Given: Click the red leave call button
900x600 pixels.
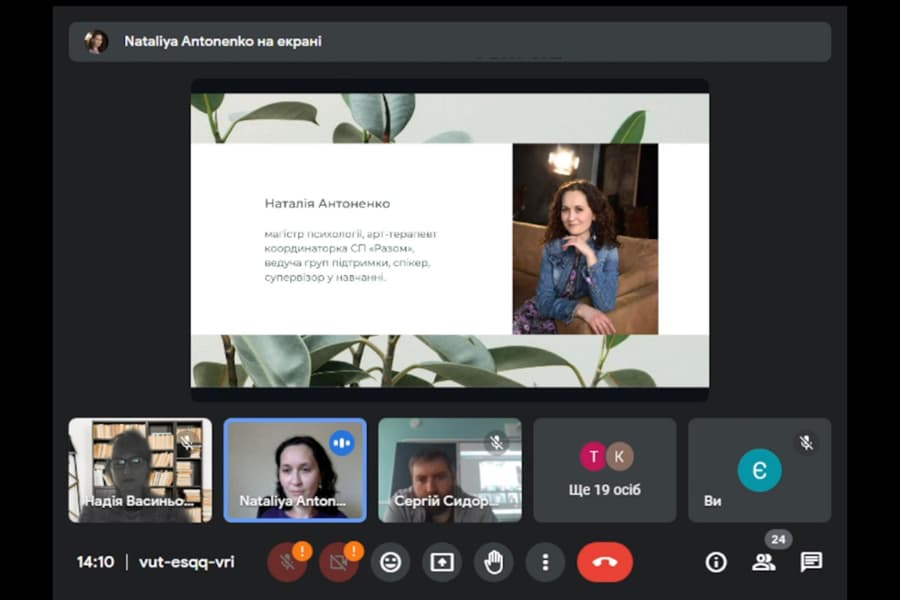Looking at the screenshot, I should click(605, 562).
